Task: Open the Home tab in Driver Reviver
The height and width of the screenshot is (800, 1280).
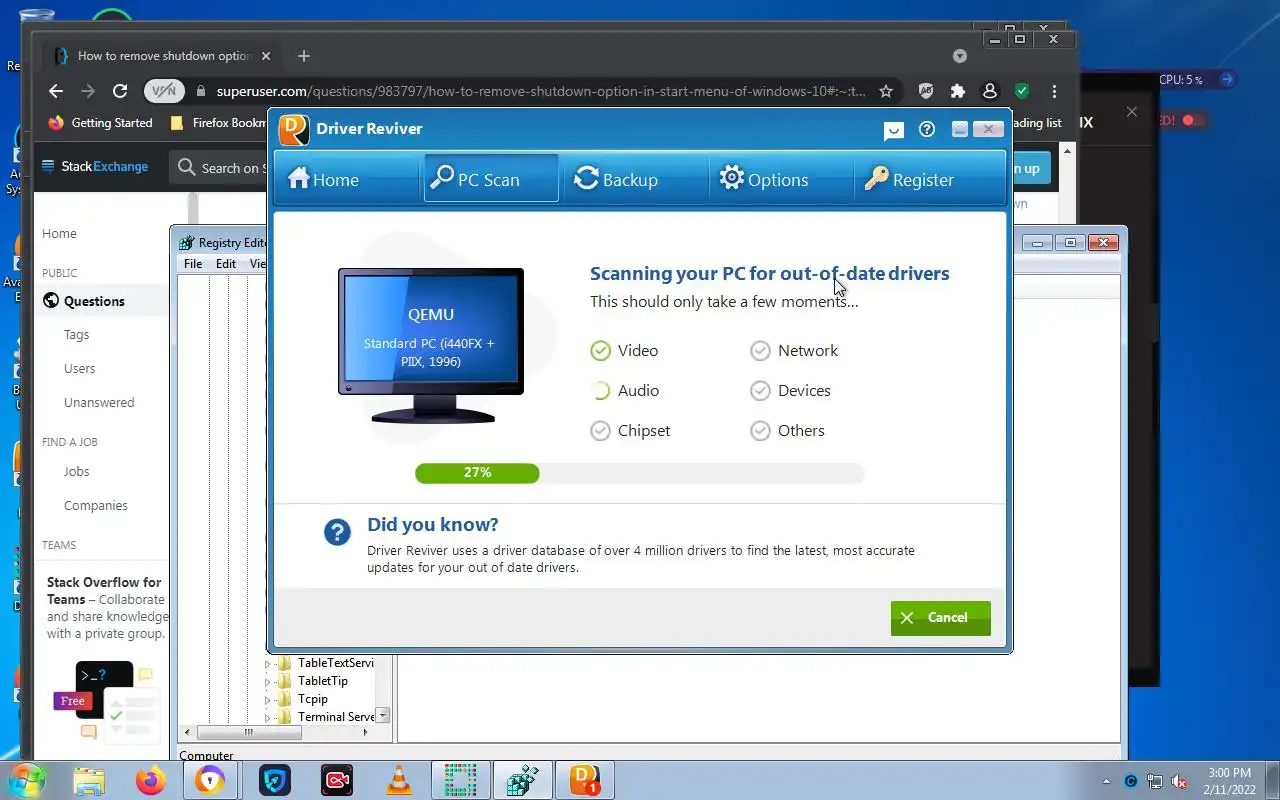Action: coord(323,179)
